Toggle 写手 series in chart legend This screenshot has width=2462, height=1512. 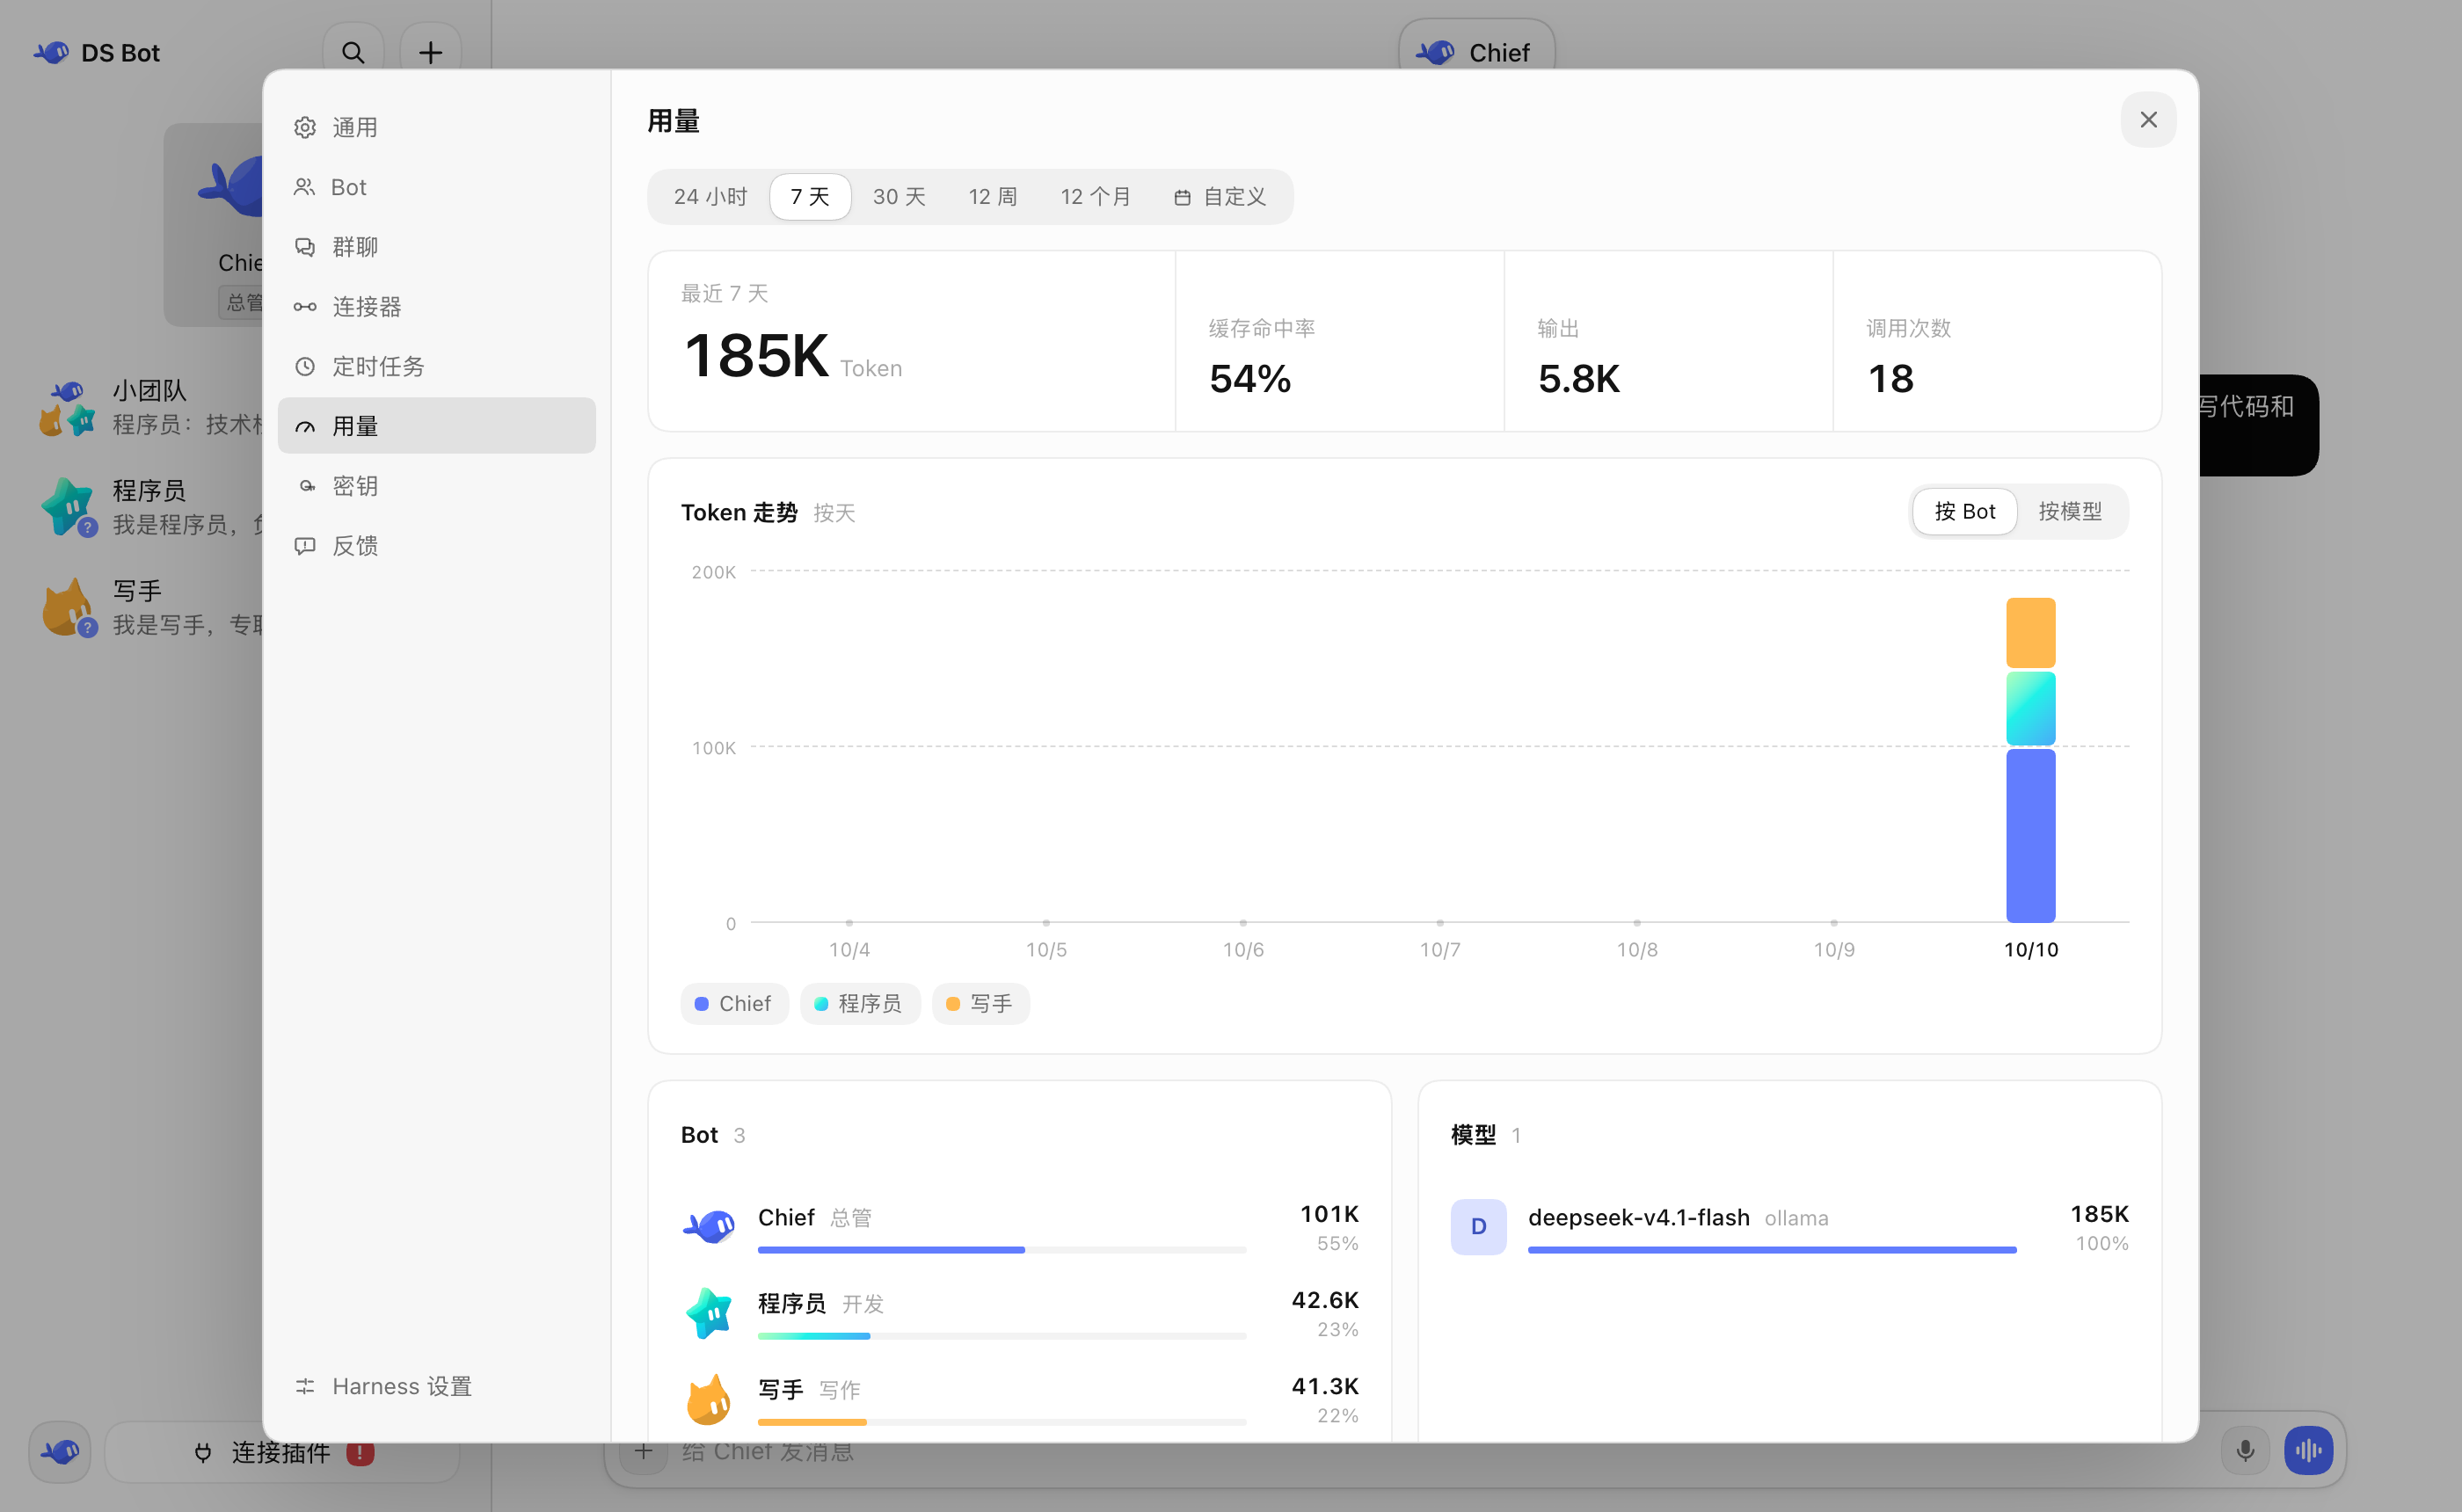click(x=980, y=1003)
